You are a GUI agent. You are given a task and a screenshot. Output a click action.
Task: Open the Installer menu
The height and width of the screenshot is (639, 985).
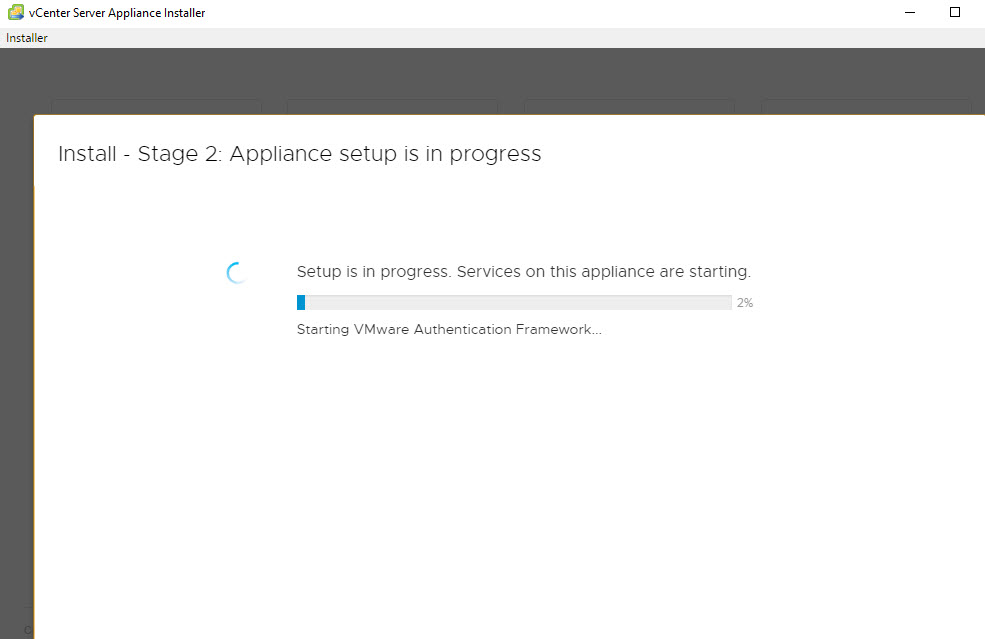click(x=27, y=38)
